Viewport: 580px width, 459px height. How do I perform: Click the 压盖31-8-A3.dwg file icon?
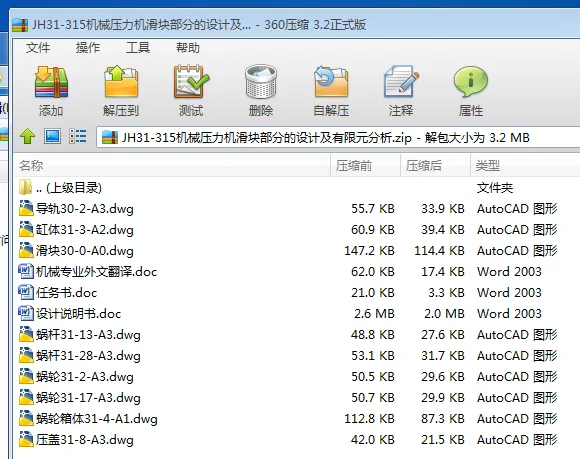tap(26, 439)
